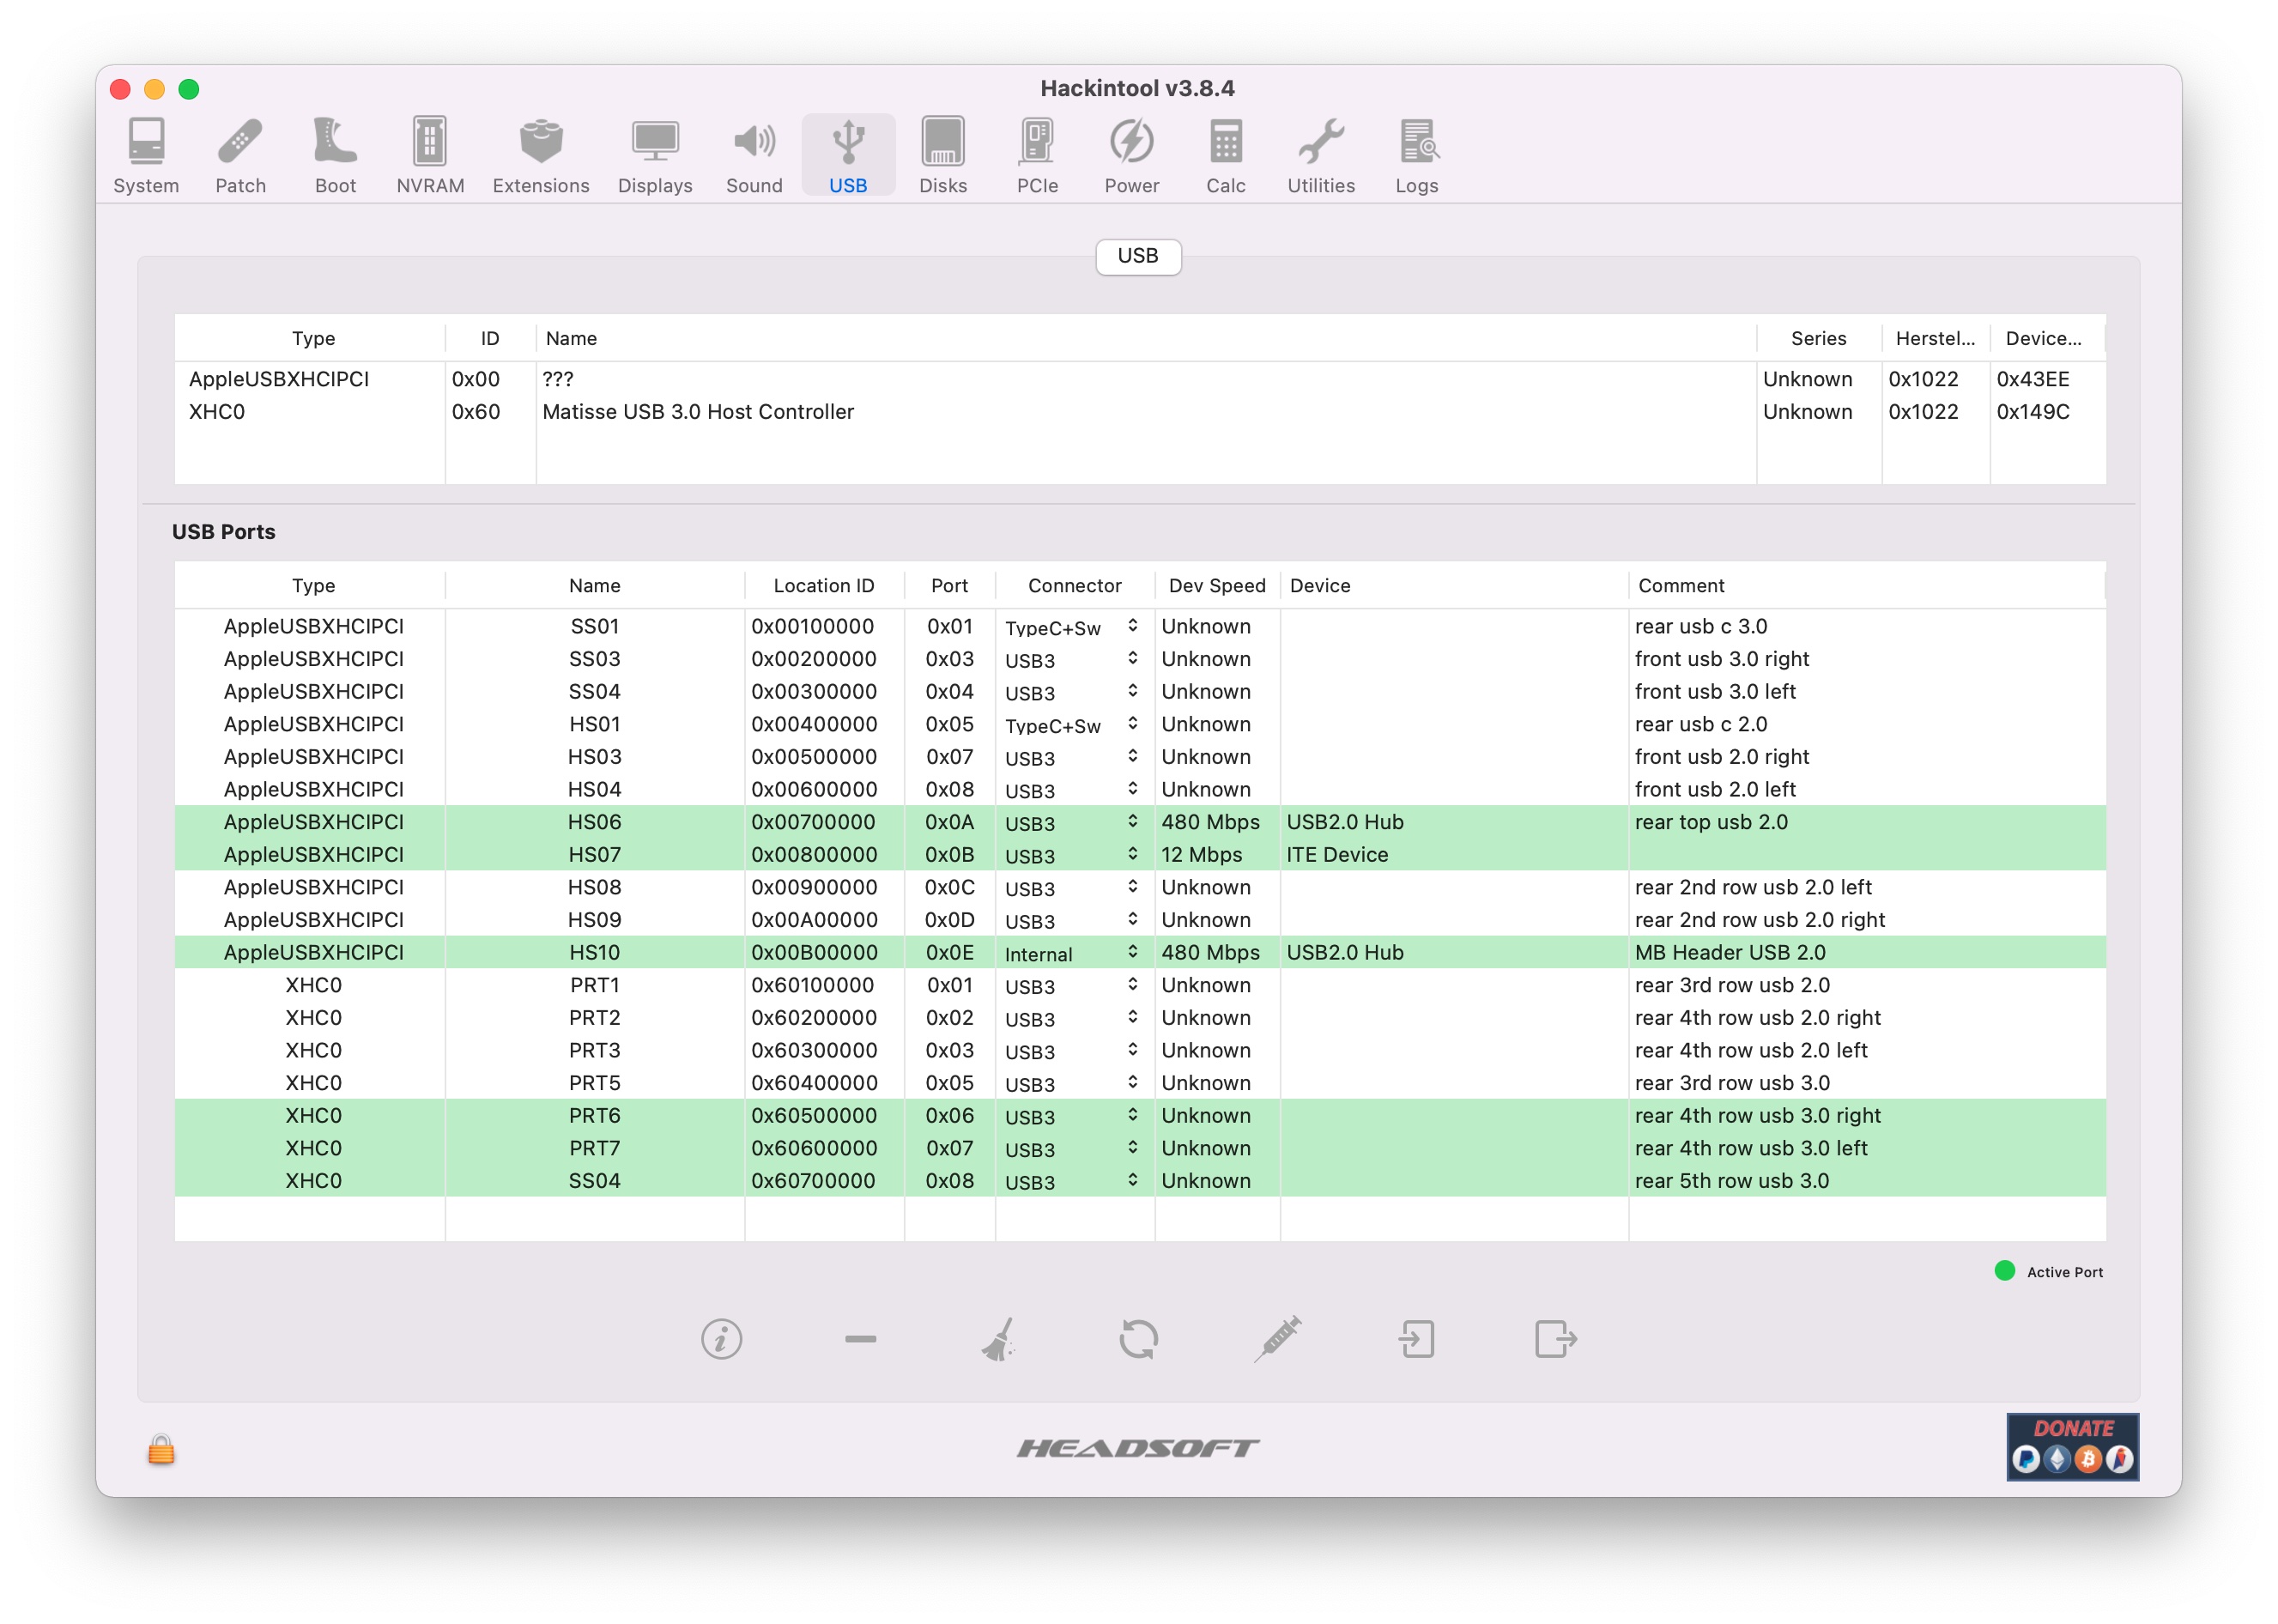Click the minus remove port icon

coord(860,1339)
